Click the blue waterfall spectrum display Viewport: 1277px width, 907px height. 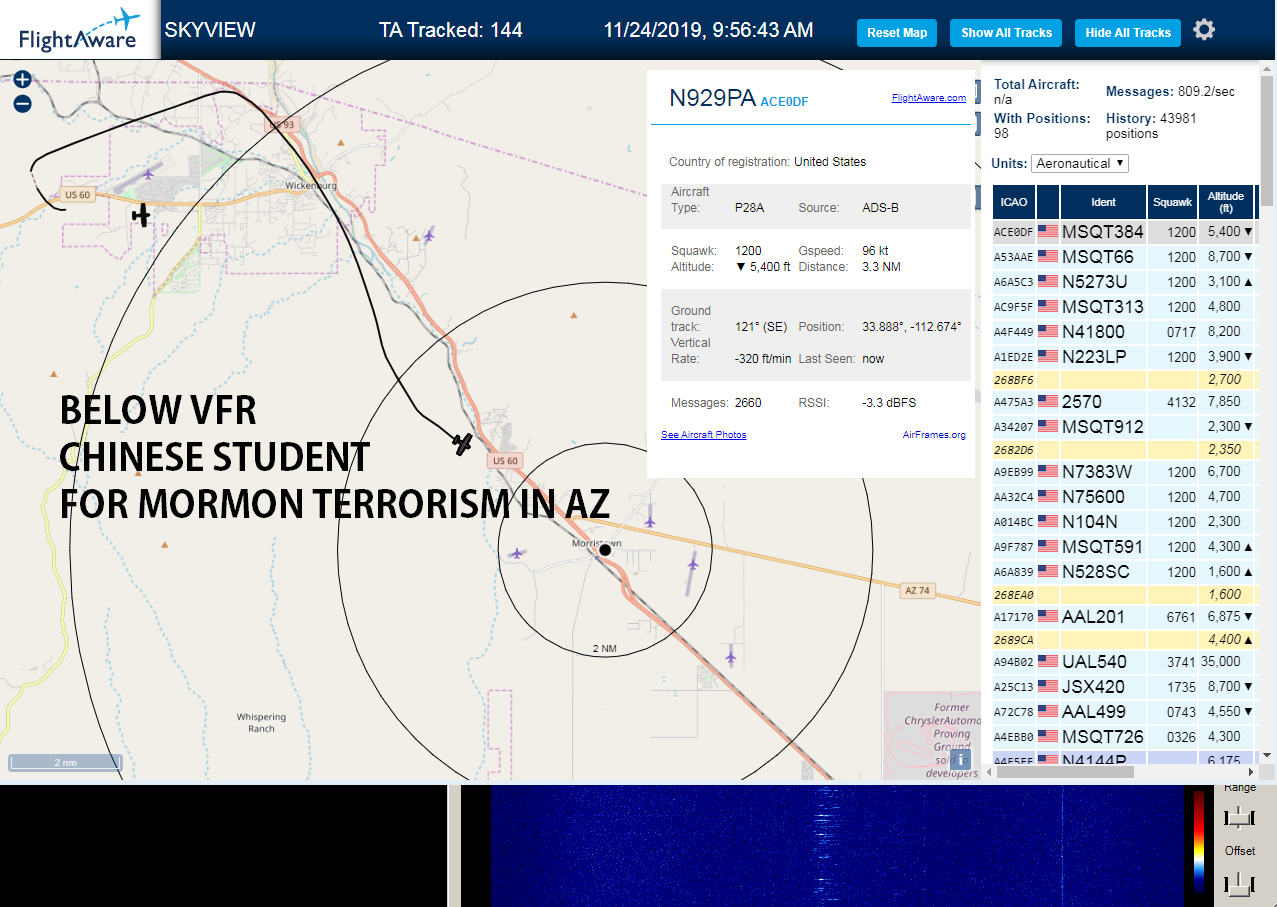pyautogui.click(x=835, y=846)
